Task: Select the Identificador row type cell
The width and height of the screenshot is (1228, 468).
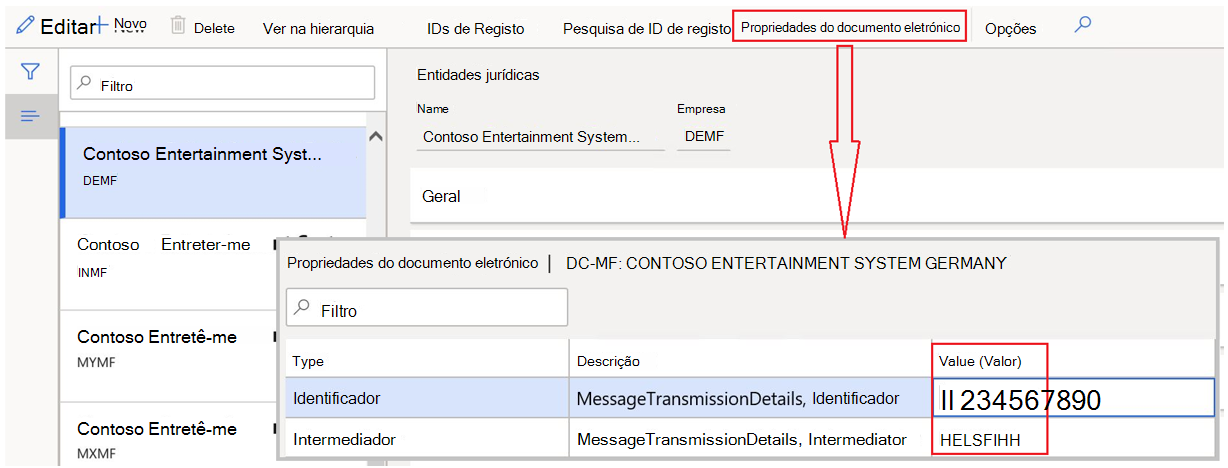Action: pos(428,398)
